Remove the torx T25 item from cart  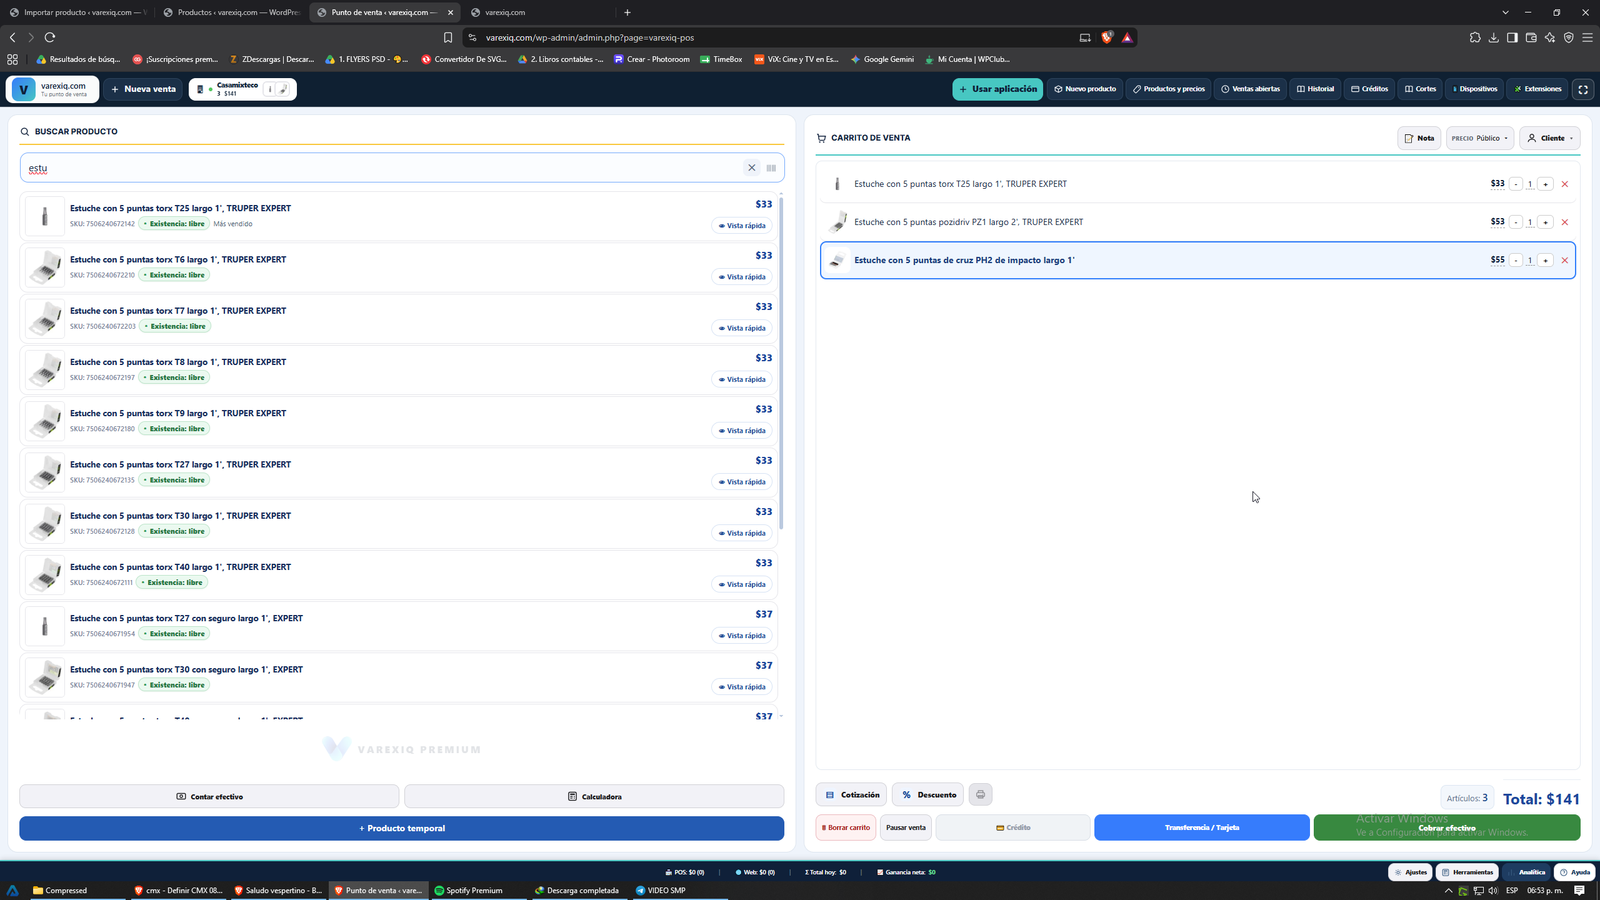(x=1565, y=184)
